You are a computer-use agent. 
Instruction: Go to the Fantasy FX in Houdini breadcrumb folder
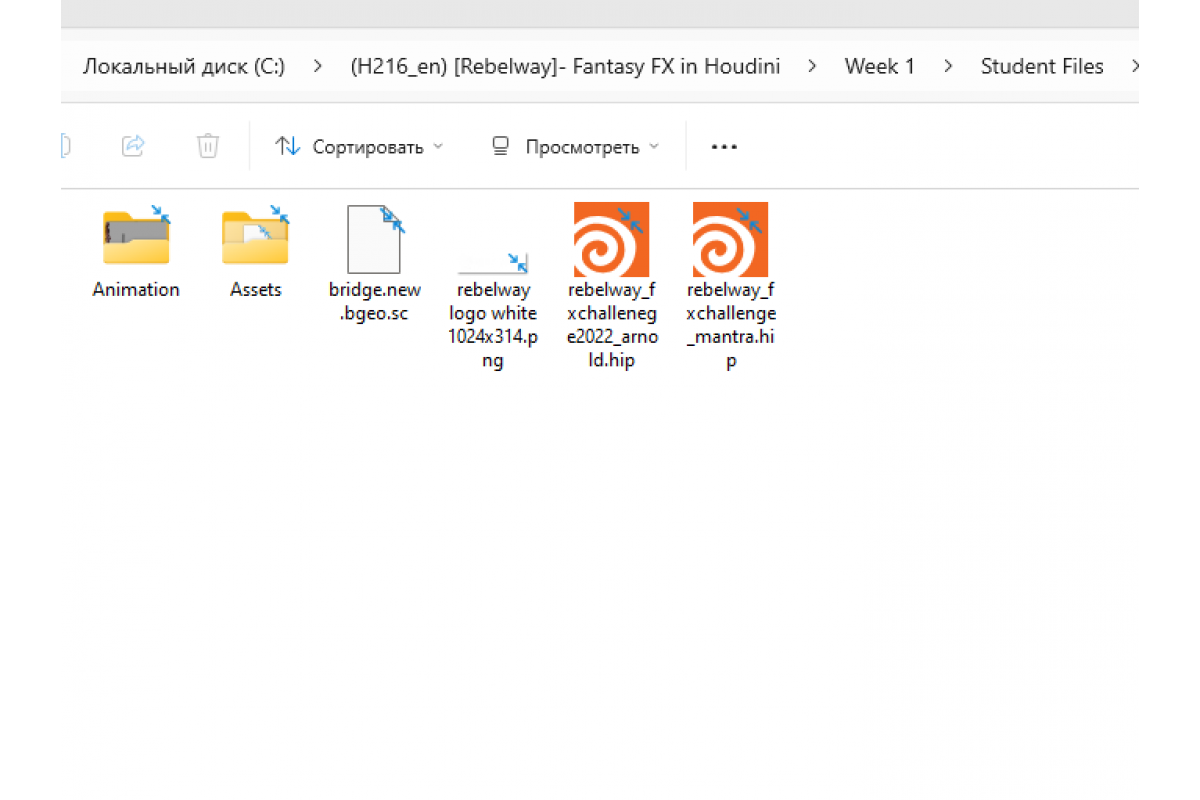pos(565,67)
